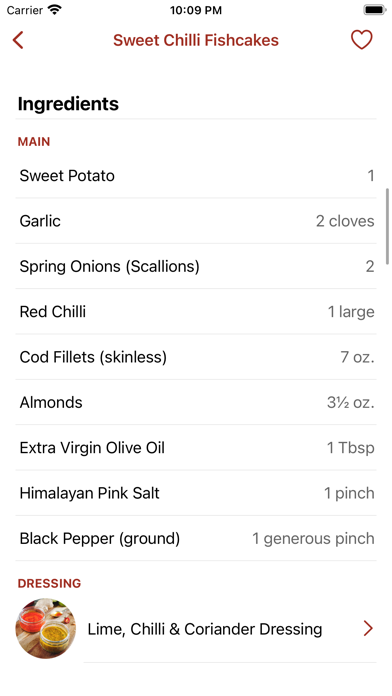392x696 pixels.
Task: Select the Sweet Potato ingredient row
Action: 196,176
